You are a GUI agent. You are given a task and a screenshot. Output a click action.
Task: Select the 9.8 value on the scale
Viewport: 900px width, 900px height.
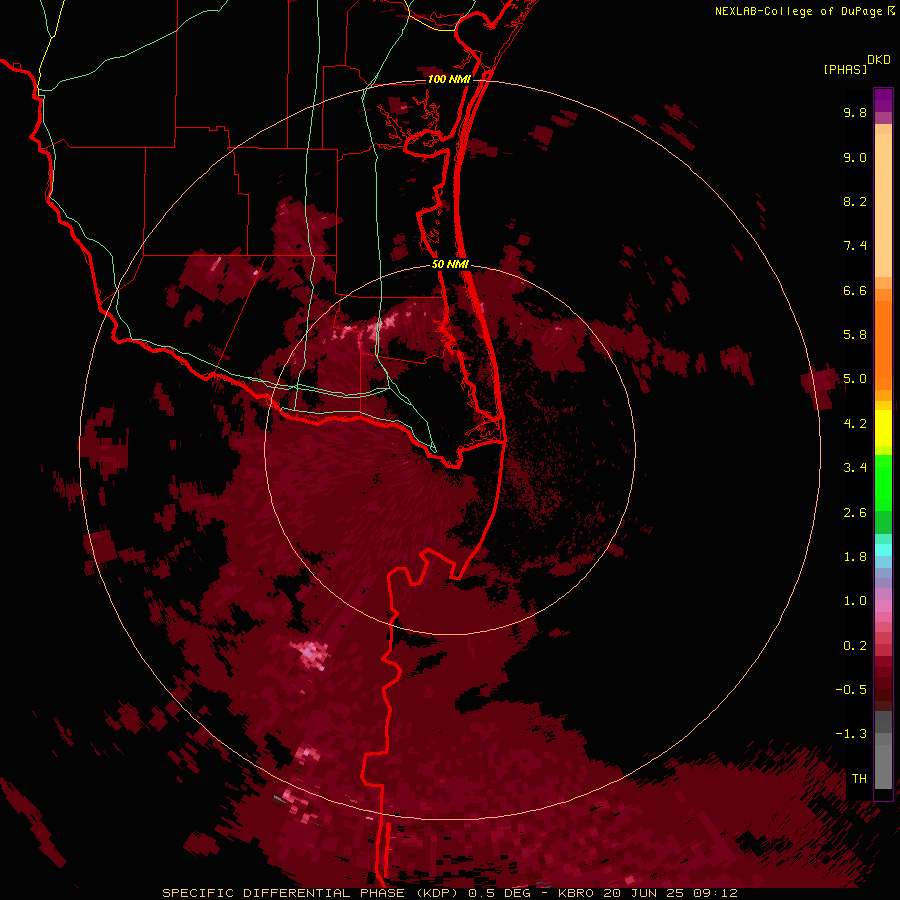pos(855,112)
